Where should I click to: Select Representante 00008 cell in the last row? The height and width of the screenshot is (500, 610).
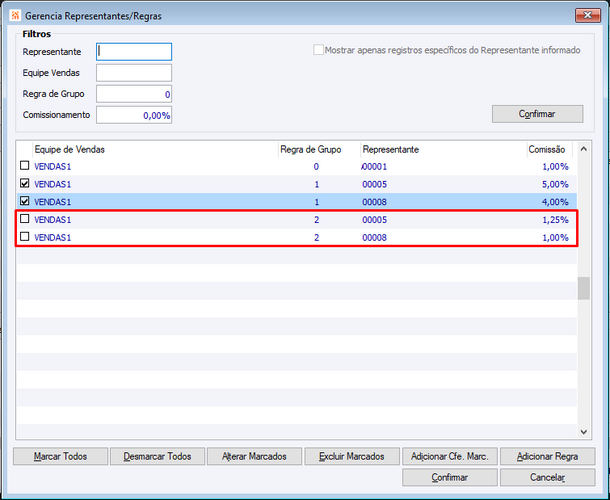[x=374, y=237]
